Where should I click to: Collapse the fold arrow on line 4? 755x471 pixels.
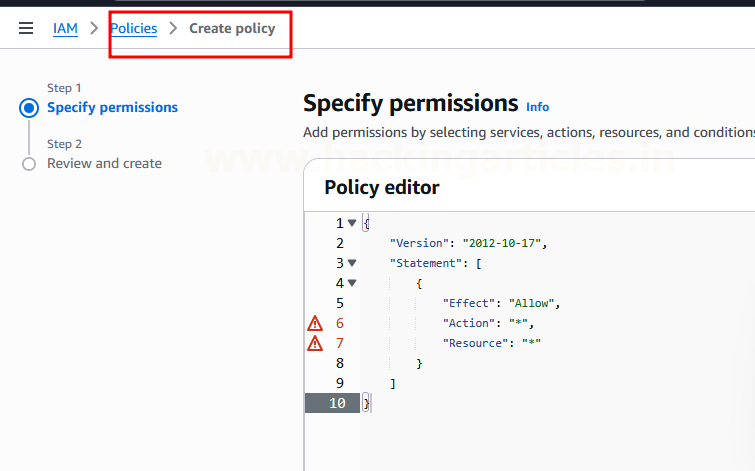point(352,283)
